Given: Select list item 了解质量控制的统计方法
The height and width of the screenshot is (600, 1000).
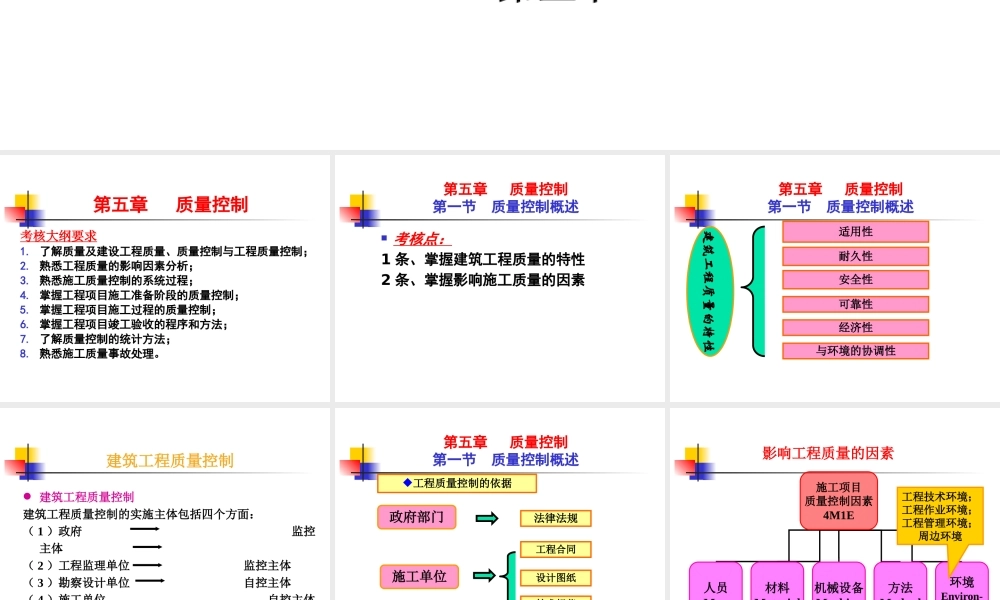Looking at the screenshot, I should point(105,339).
